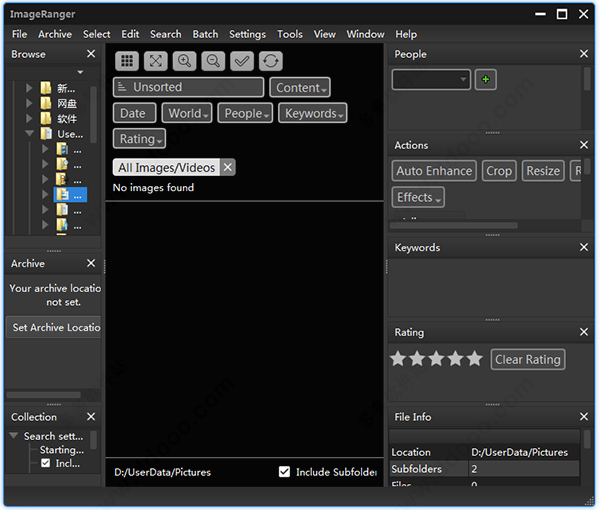Viewport: 600px width, 510px height.
Task: Open the File menu
Action: (20, 34)
